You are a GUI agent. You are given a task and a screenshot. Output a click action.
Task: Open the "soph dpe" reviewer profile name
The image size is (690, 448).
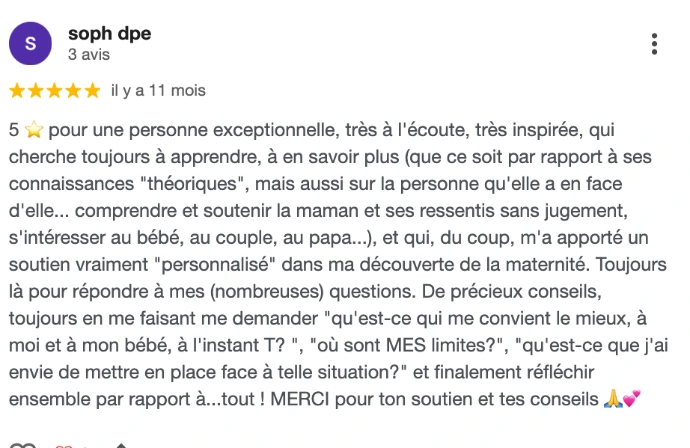110,34
